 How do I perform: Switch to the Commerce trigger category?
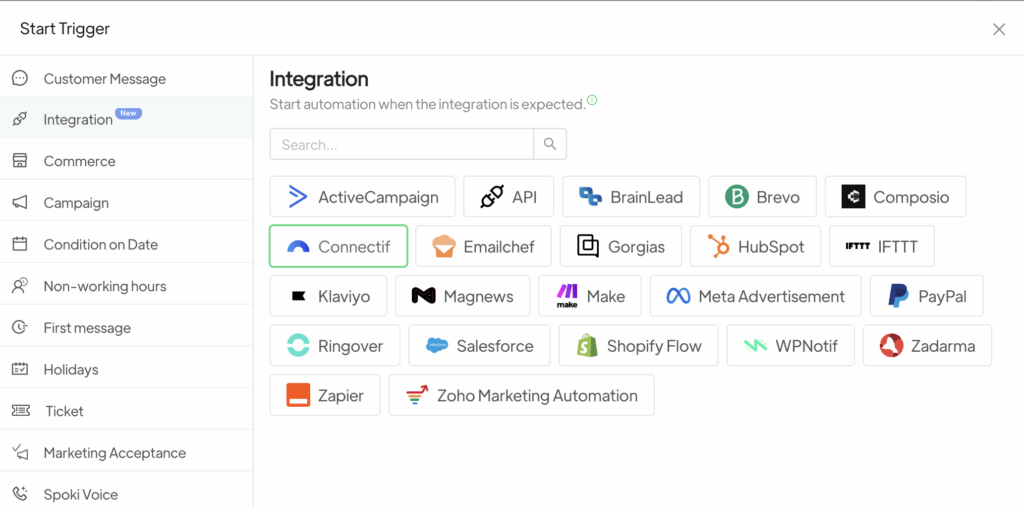(79, 161)
